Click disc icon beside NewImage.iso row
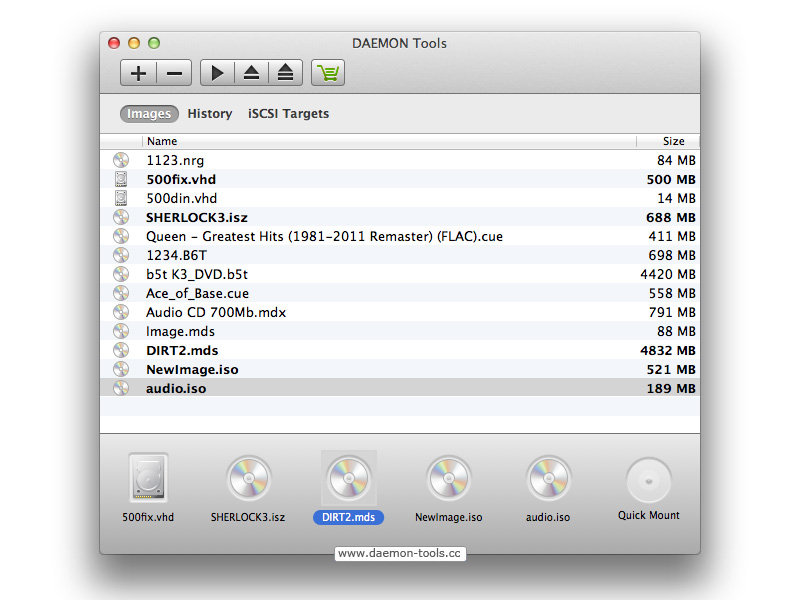 pos(121,369)
